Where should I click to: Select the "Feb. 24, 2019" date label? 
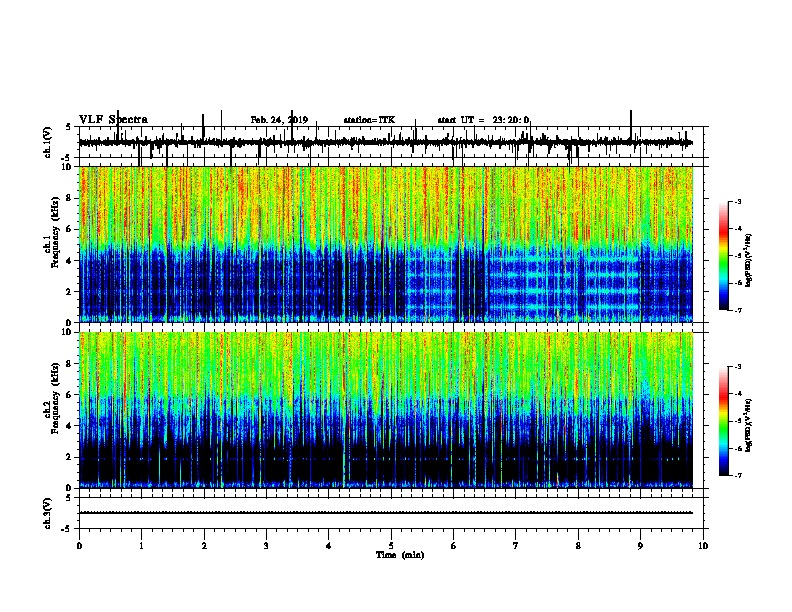[279, 120]
